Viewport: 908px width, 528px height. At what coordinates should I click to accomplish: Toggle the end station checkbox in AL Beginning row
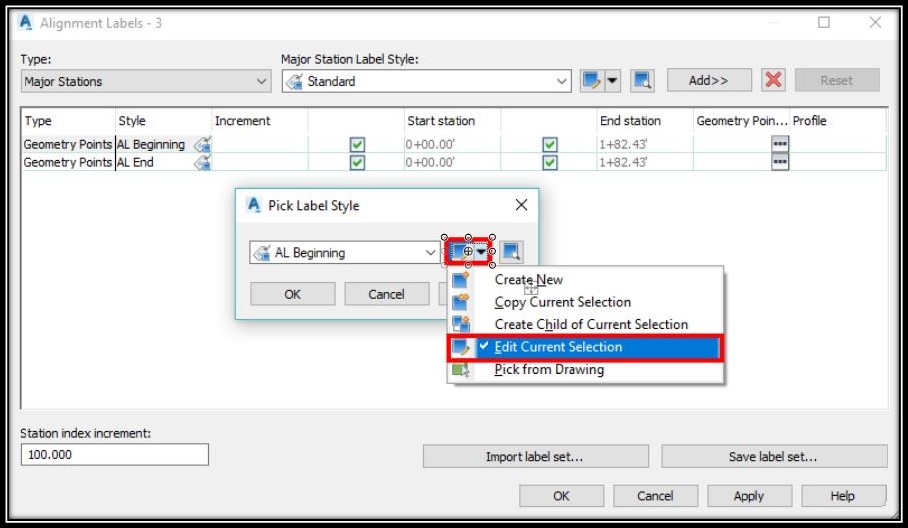click(x=550, y=145)
